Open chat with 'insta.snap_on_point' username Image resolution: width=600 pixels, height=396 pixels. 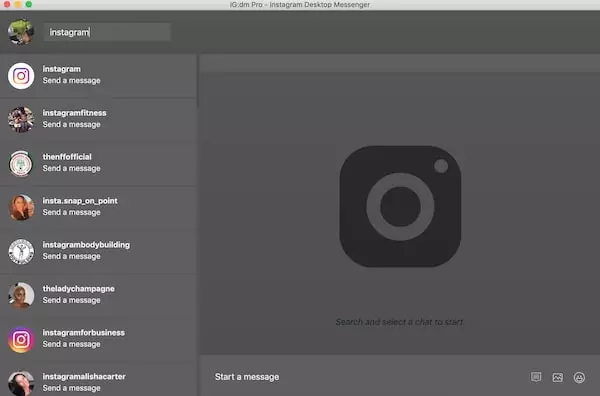[80, 201]
